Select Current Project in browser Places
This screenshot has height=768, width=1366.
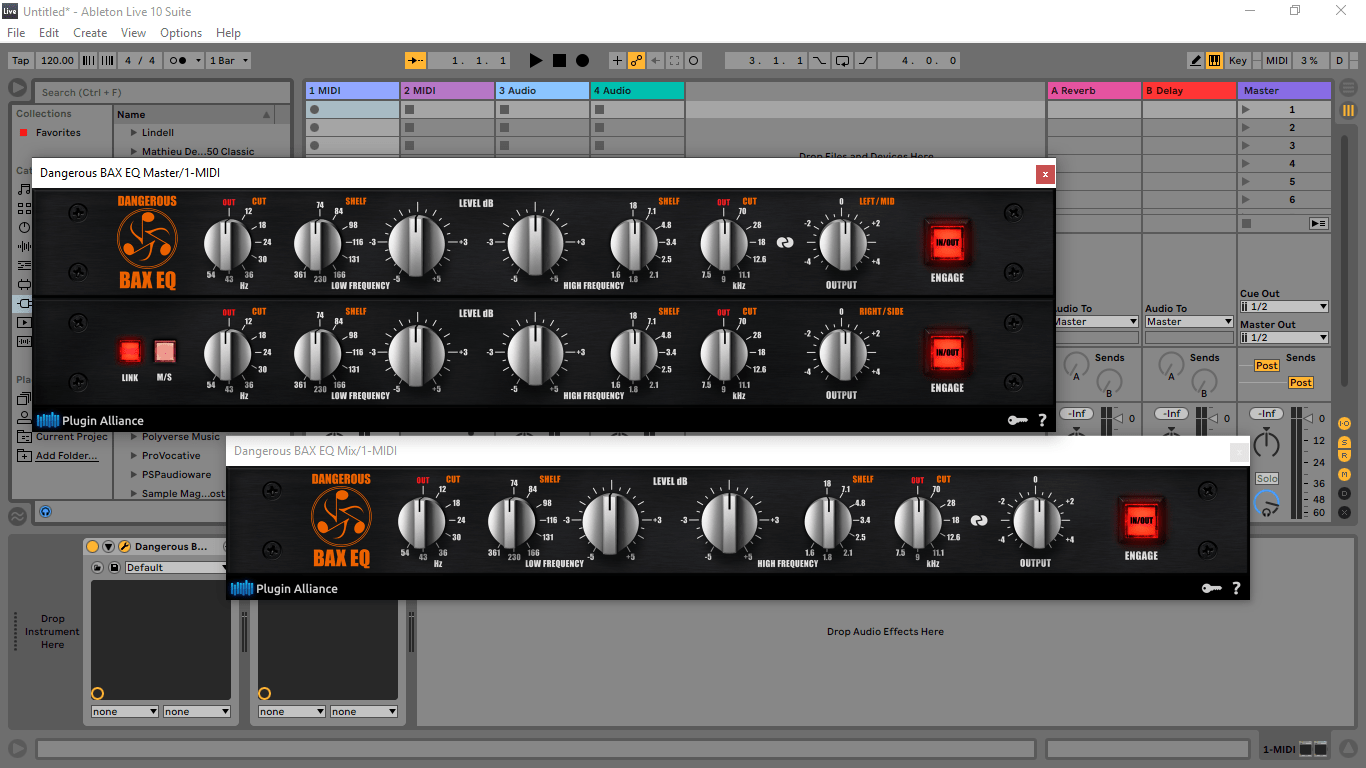click(x=72, y=437)
